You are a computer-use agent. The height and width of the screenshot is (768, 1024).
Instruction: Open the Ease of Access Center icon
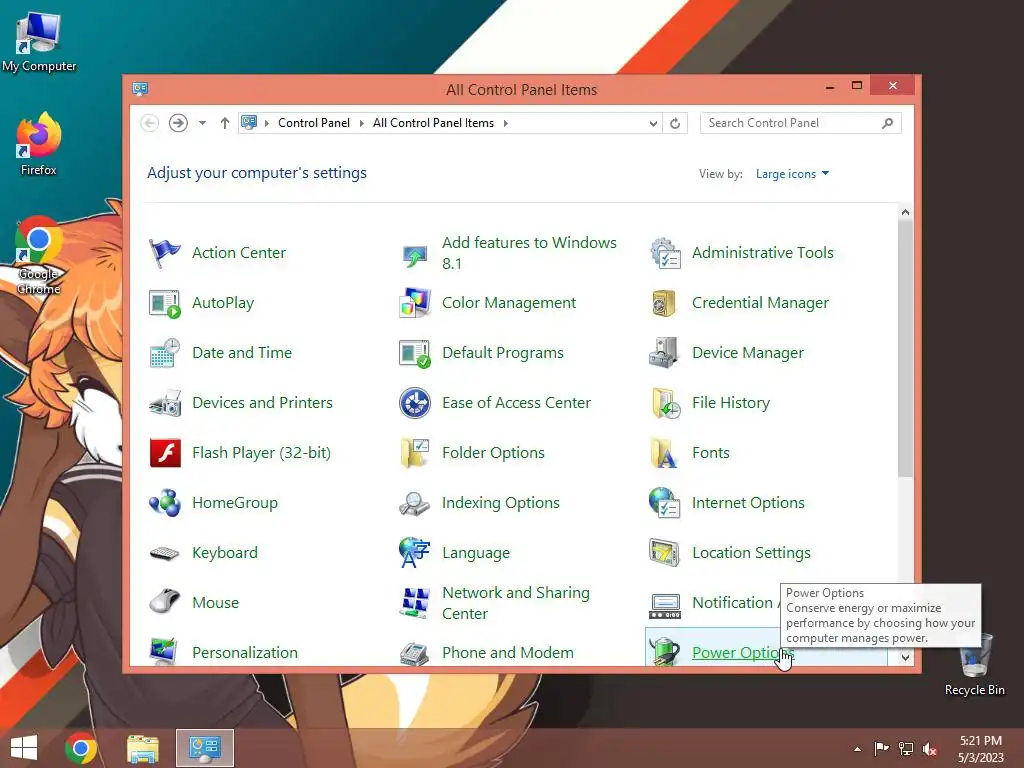point(415,403)
